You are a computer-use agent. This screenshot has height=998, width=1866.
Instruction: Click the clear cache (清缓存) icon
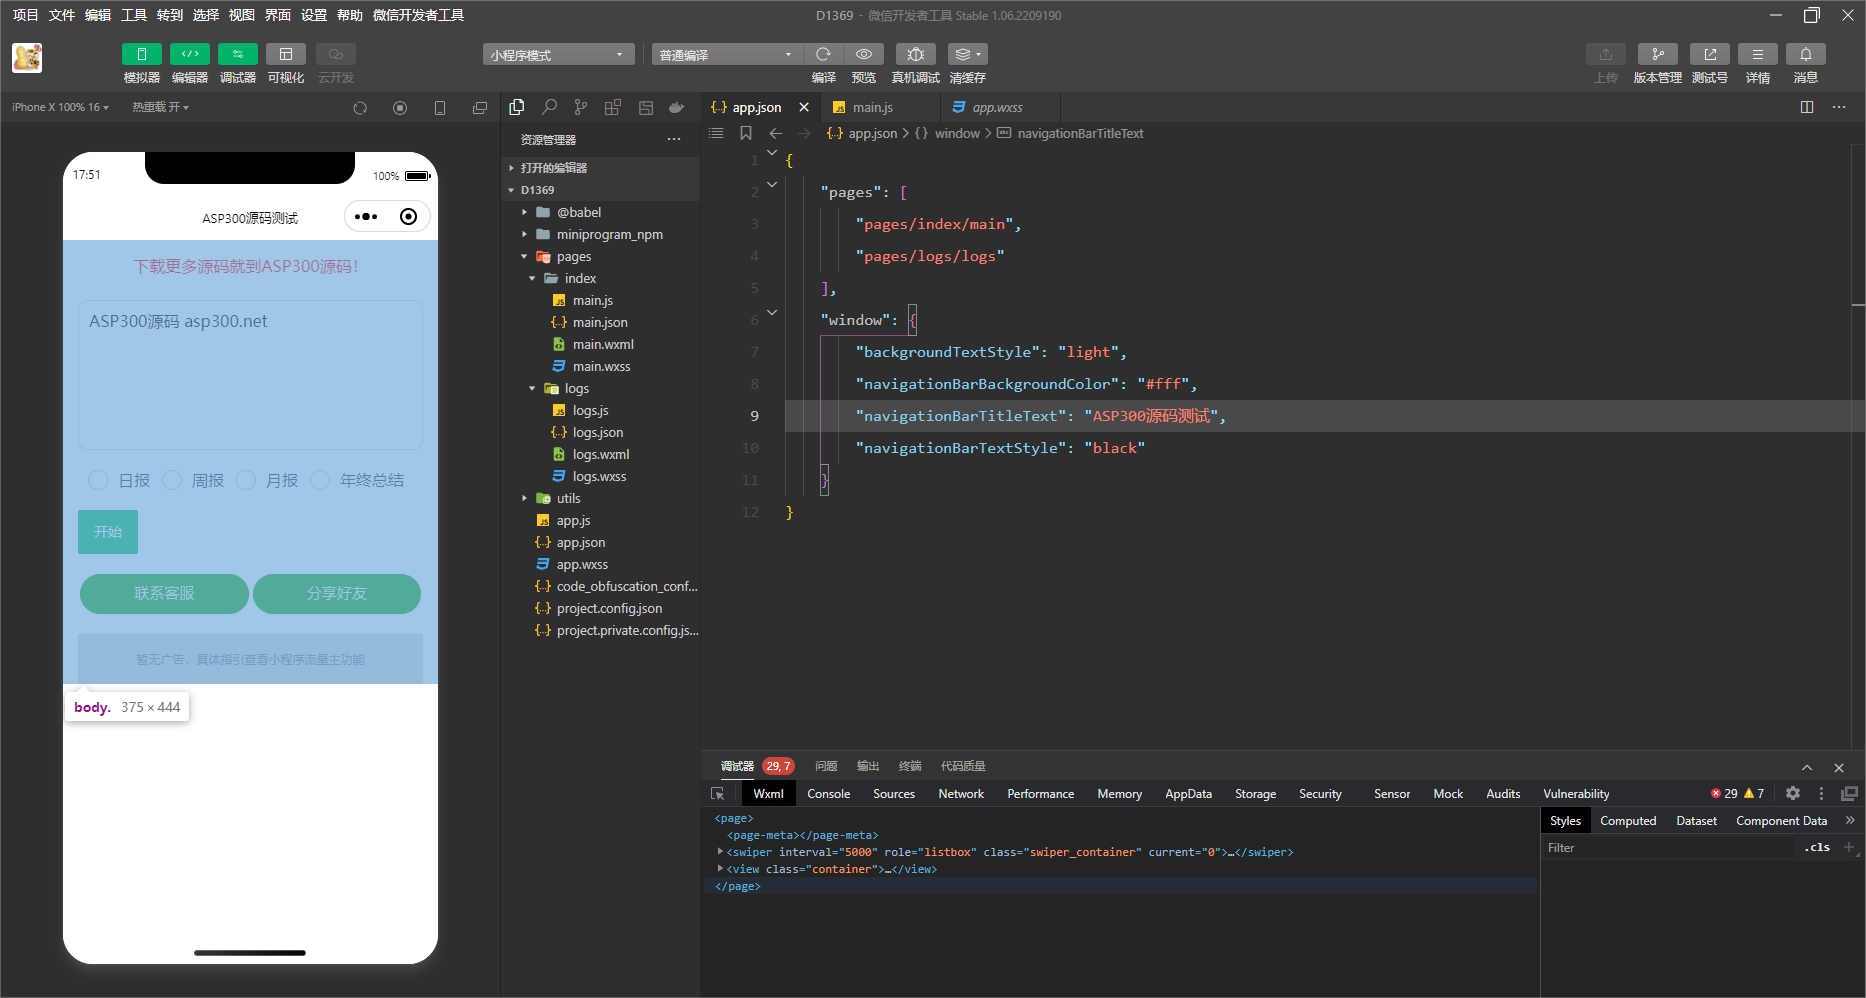[x=967, y=54]
